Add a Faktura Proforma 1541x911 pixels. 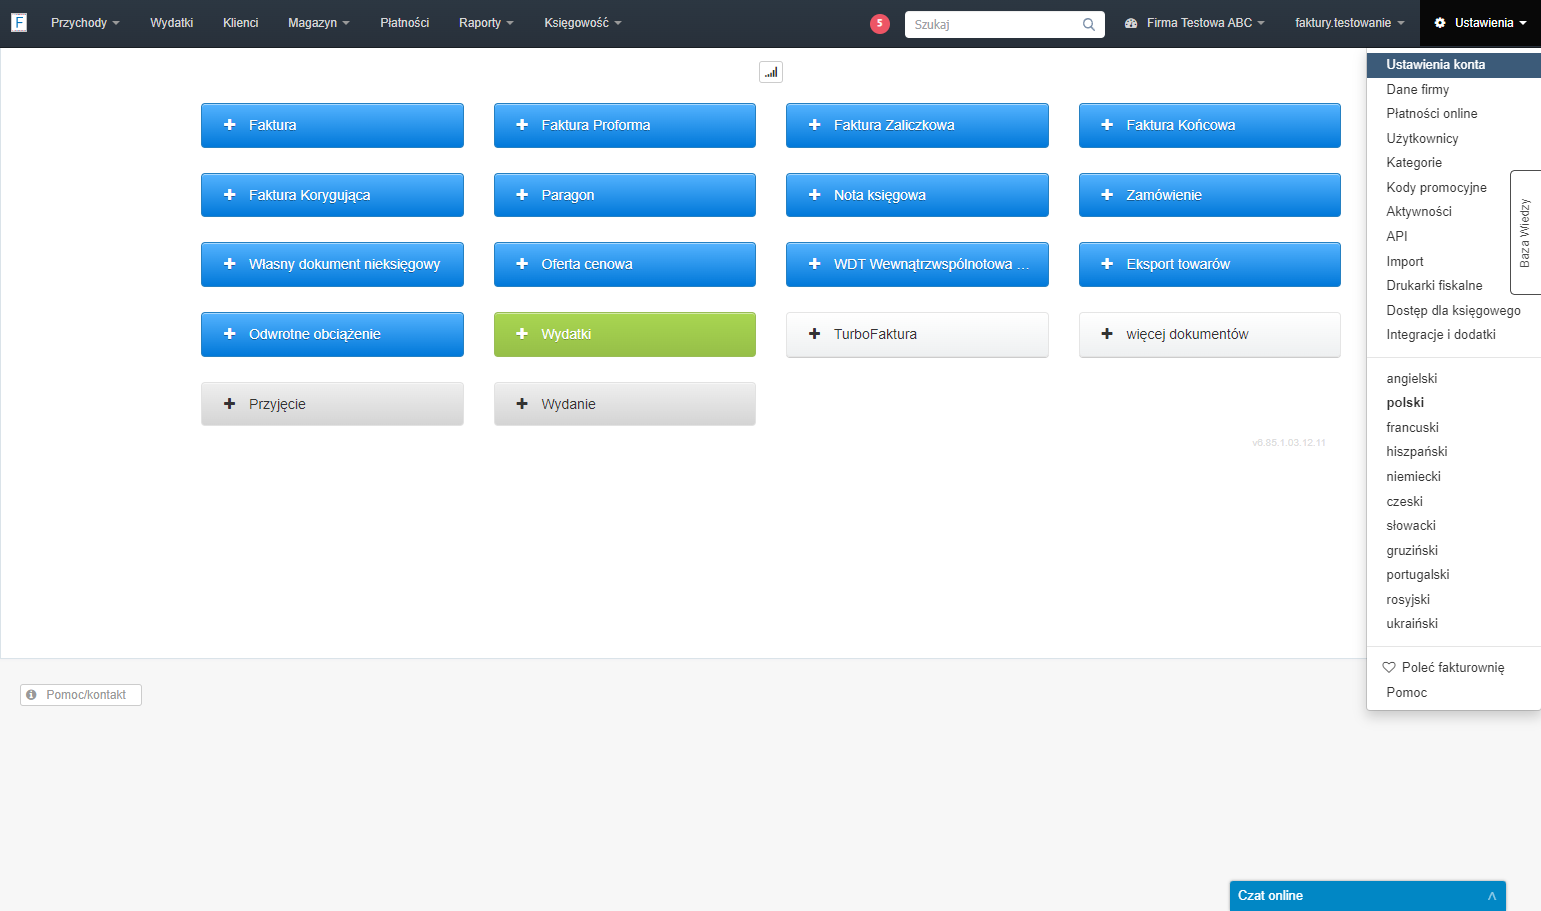[x=625, y=125]
